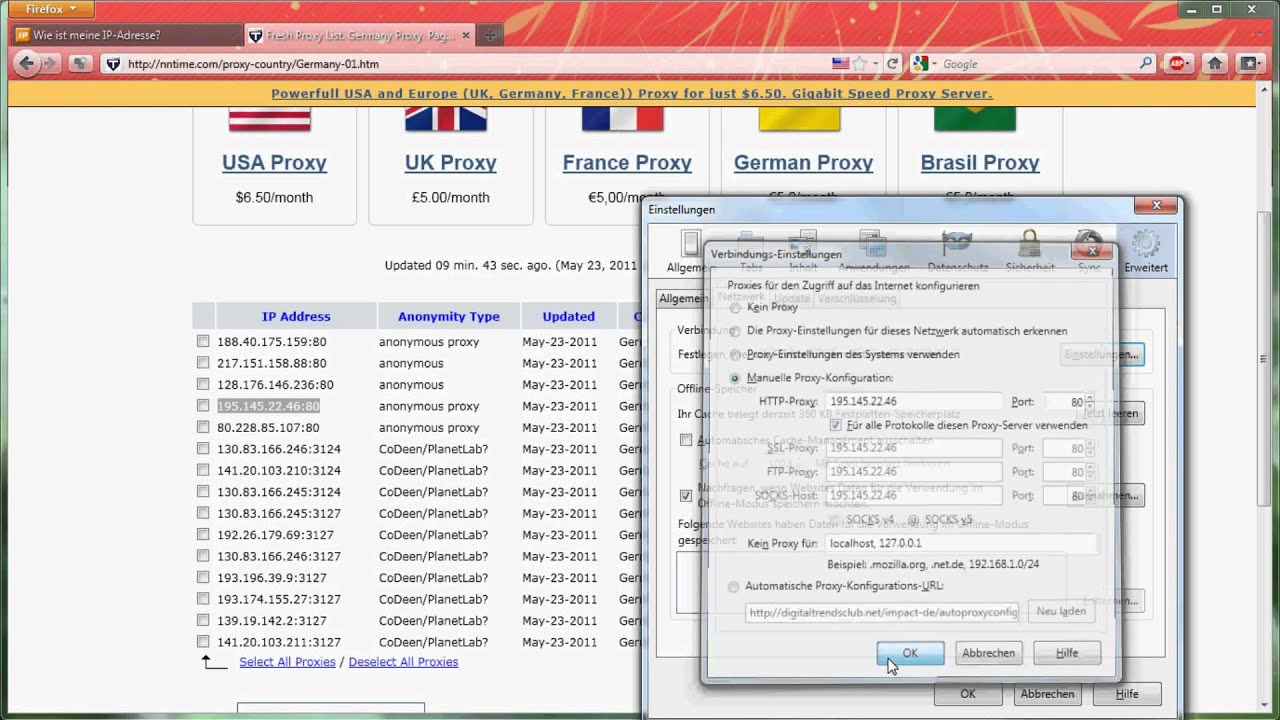The image size is (1280, 720).
Task: Open the Erweitert settings gear icon
Action: point(1145,251)
